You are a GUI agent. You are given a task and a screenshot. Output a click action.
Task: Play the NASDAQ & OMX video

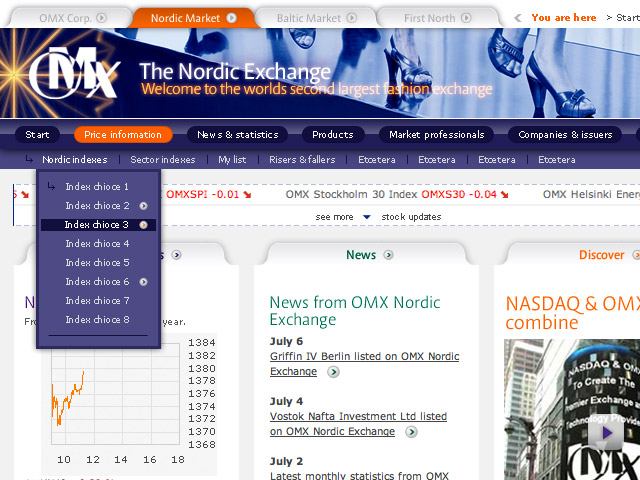coord(606,433)
